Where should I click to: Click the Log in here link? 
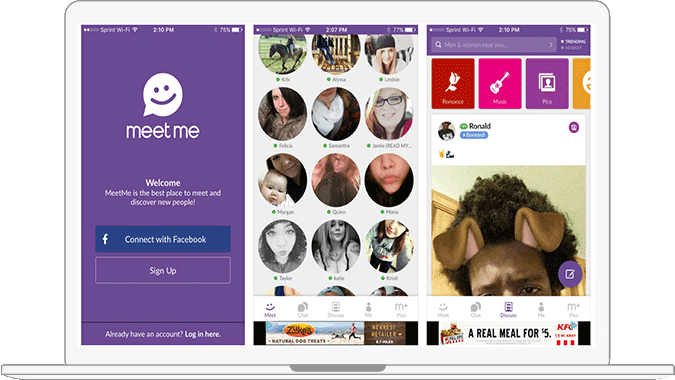[x=203, y=334]
